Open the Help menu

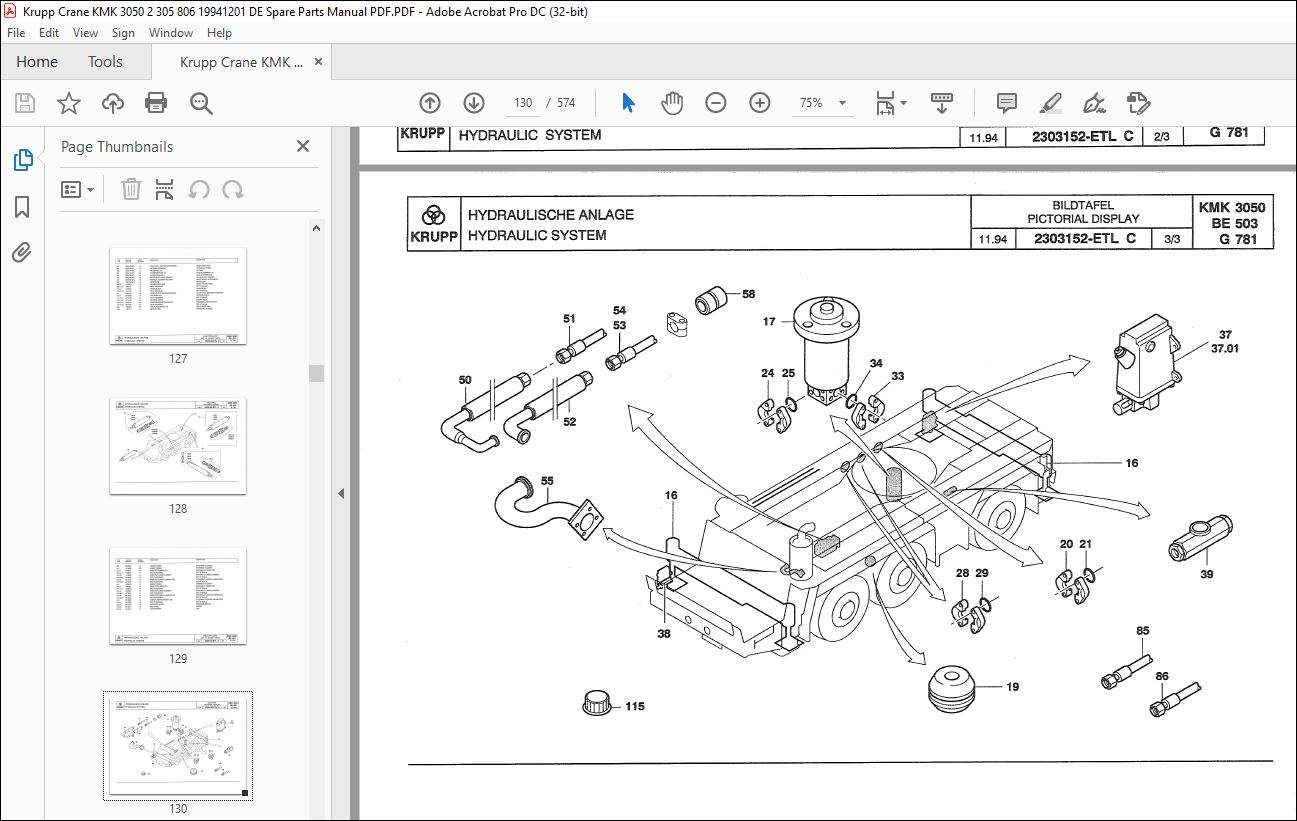click(x=219, y=33)
